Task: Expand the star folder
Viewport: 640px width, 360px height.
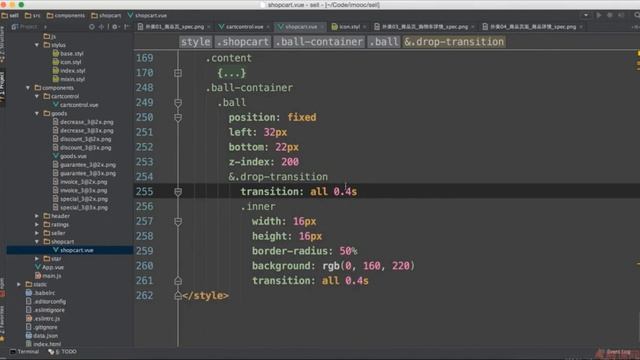Action: 37,259
